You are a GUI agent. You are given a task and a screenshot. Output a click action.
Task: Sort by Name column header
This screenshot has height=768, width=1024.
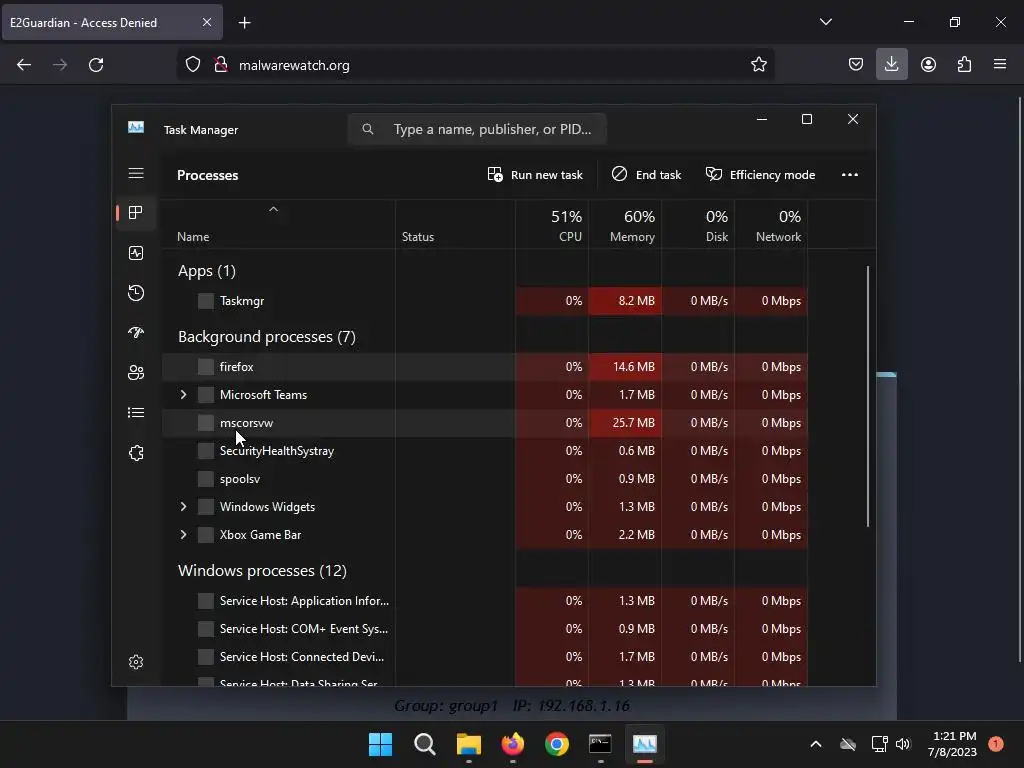click(278, 225)
